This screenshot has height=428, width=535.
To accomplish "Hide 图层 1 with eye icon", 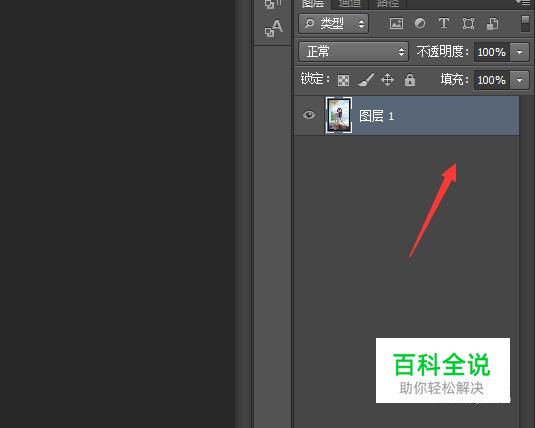I will [x=309, y=115].
